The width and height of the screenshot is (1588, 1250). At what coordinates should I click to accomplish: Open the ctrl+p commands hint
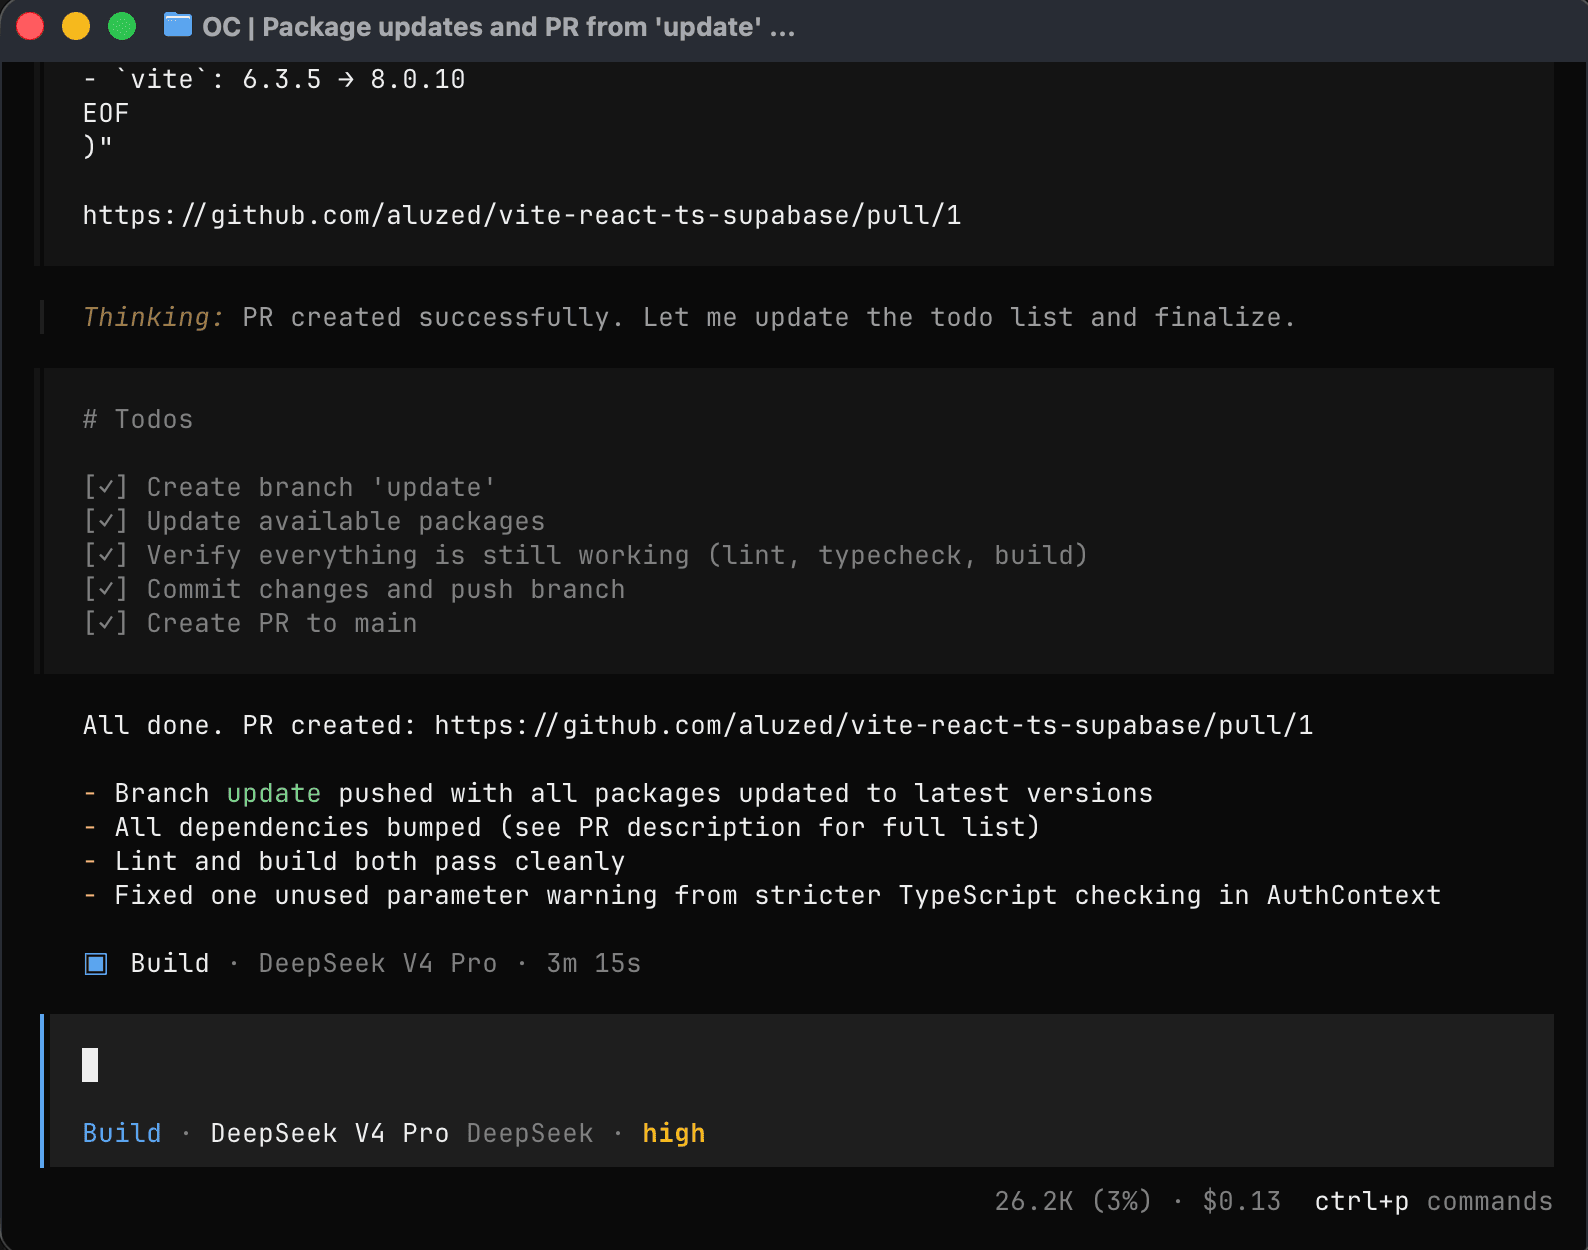pyautogui.click(x=1433, y=1201)
